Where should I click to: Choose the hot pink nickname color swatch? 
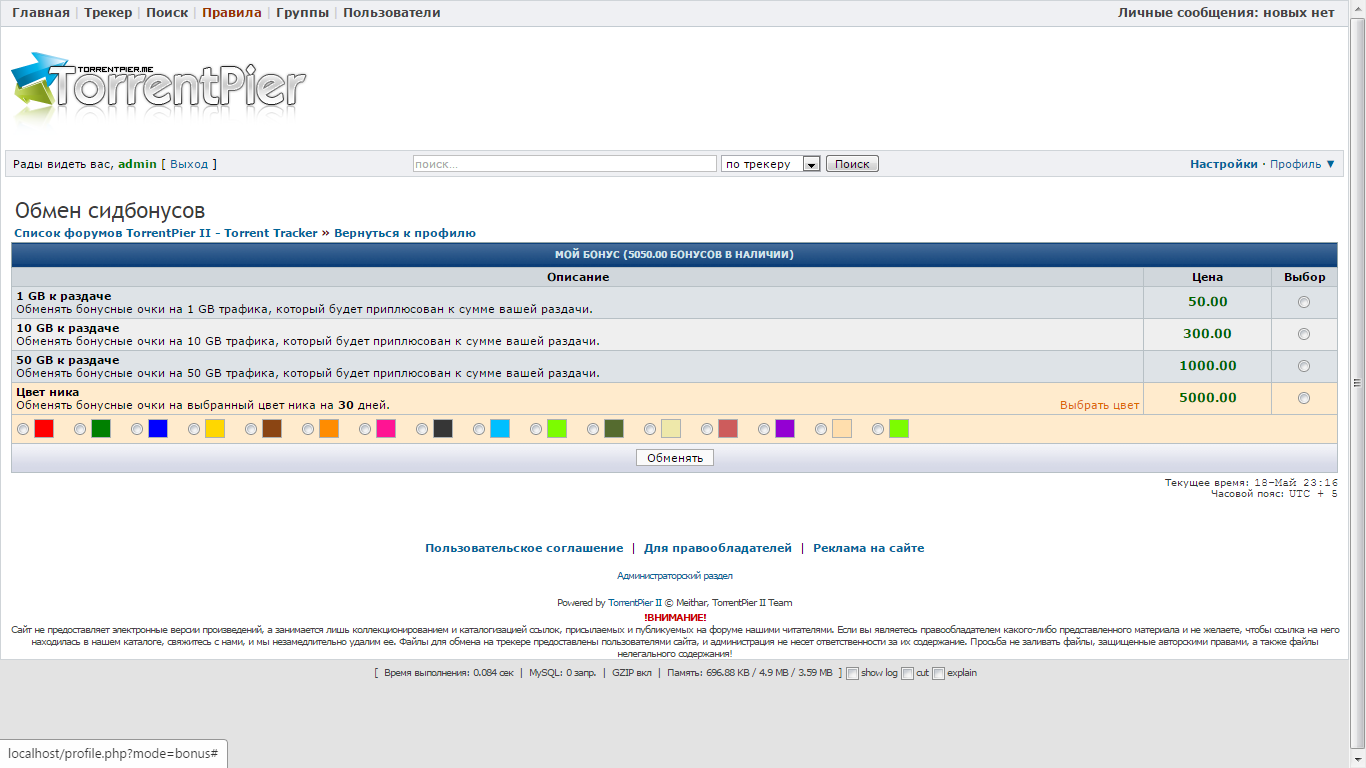coord(385,429)
